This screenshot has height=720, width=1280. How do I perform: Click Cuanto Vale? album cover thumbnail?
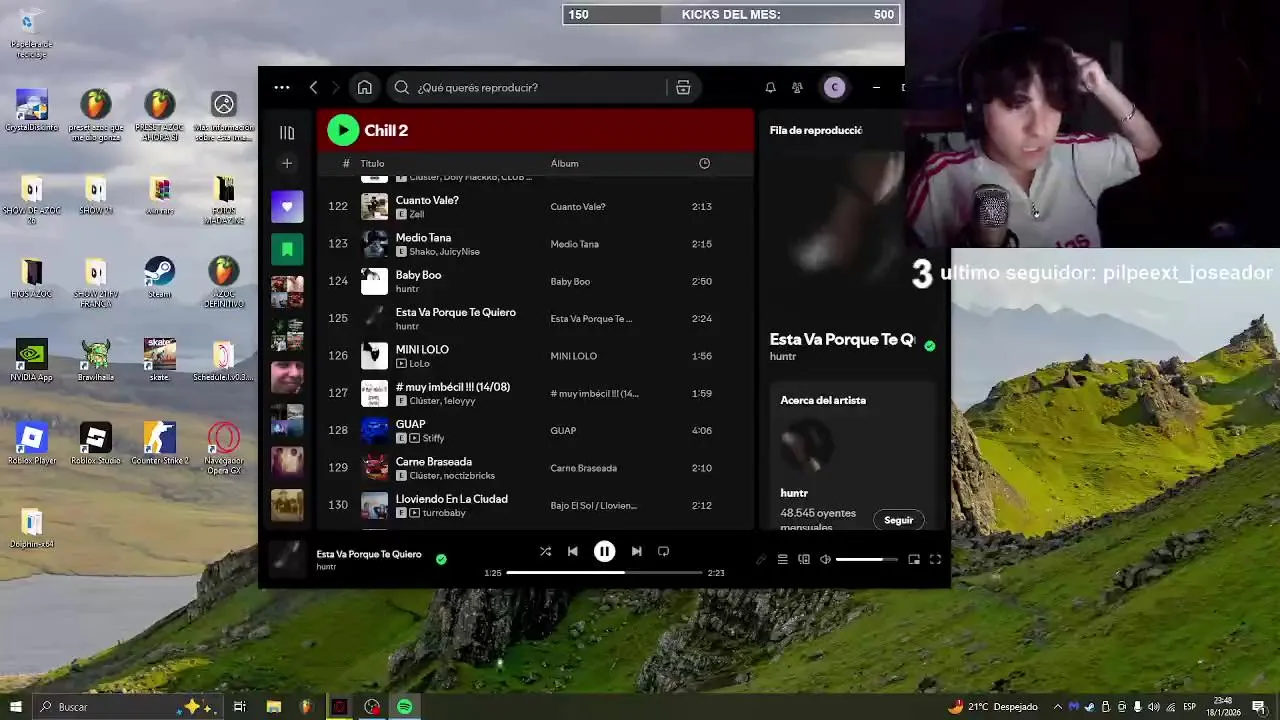click(374, 207)
